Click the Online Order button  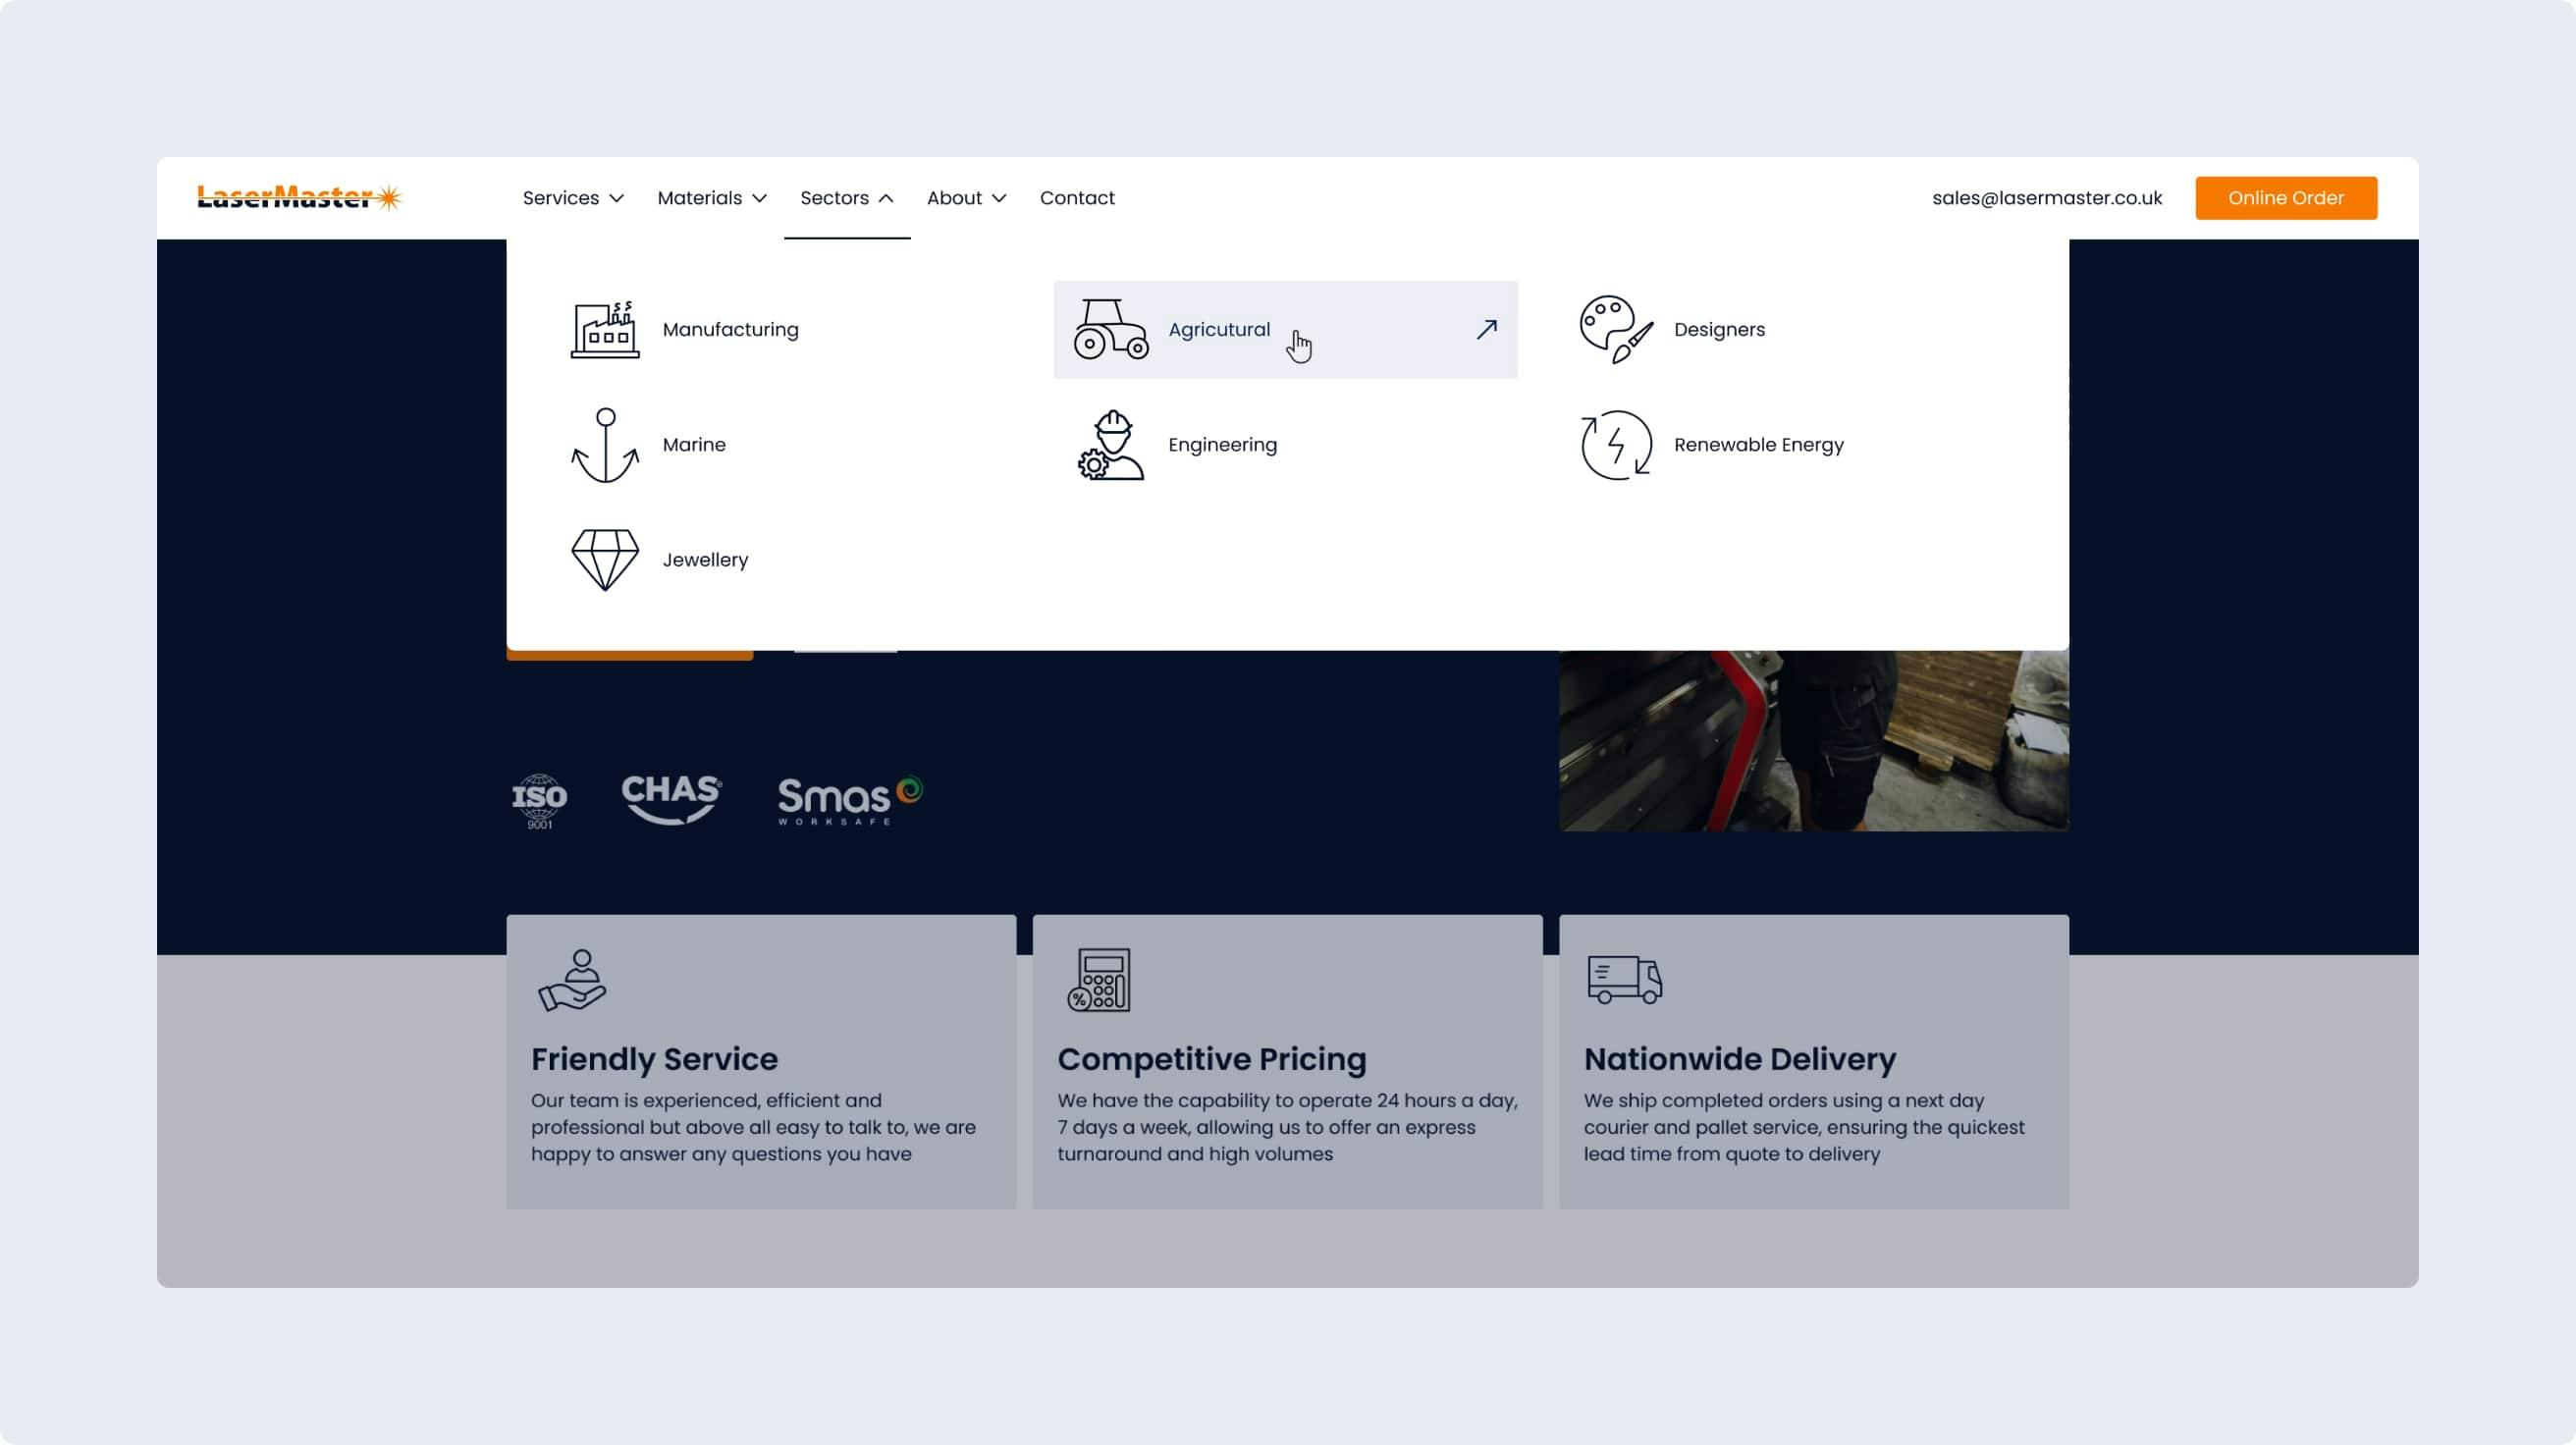point(2285,198)
